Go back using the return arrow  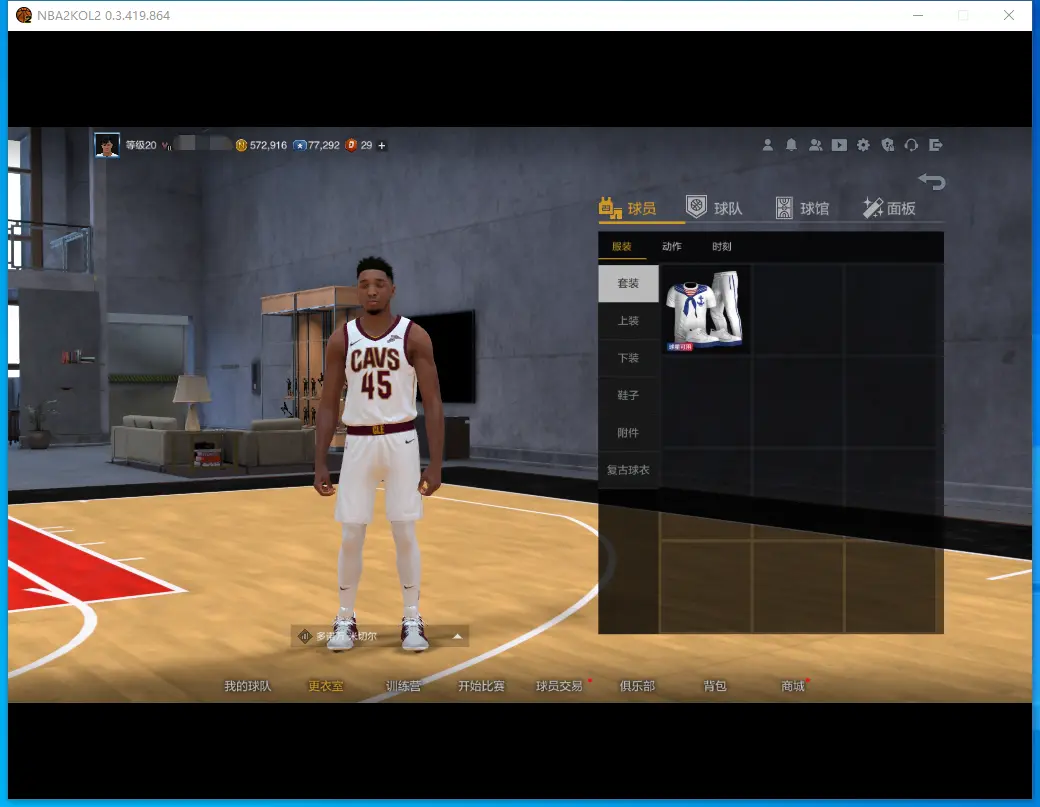click(932, 181)
